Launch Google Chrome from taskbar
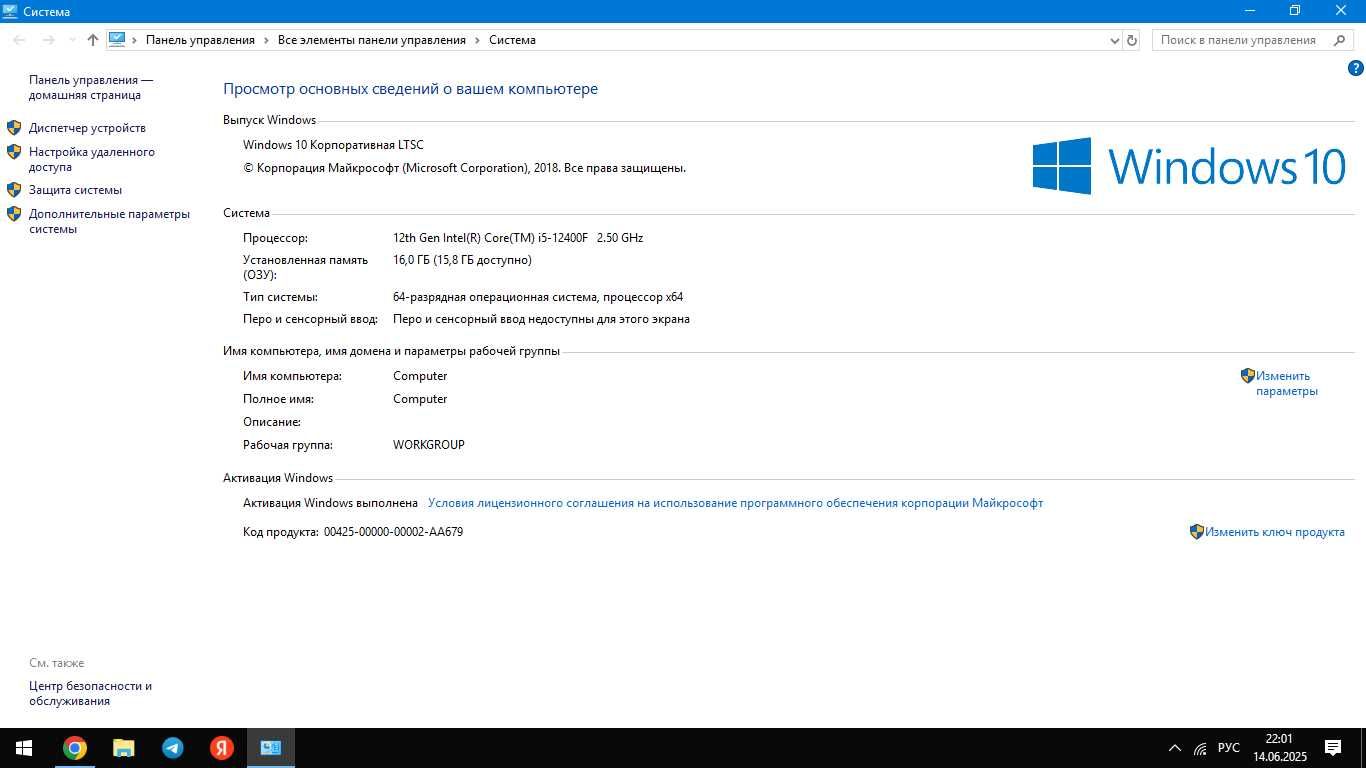This screenshot has height=768, width=1366. [x=75, y=748]
